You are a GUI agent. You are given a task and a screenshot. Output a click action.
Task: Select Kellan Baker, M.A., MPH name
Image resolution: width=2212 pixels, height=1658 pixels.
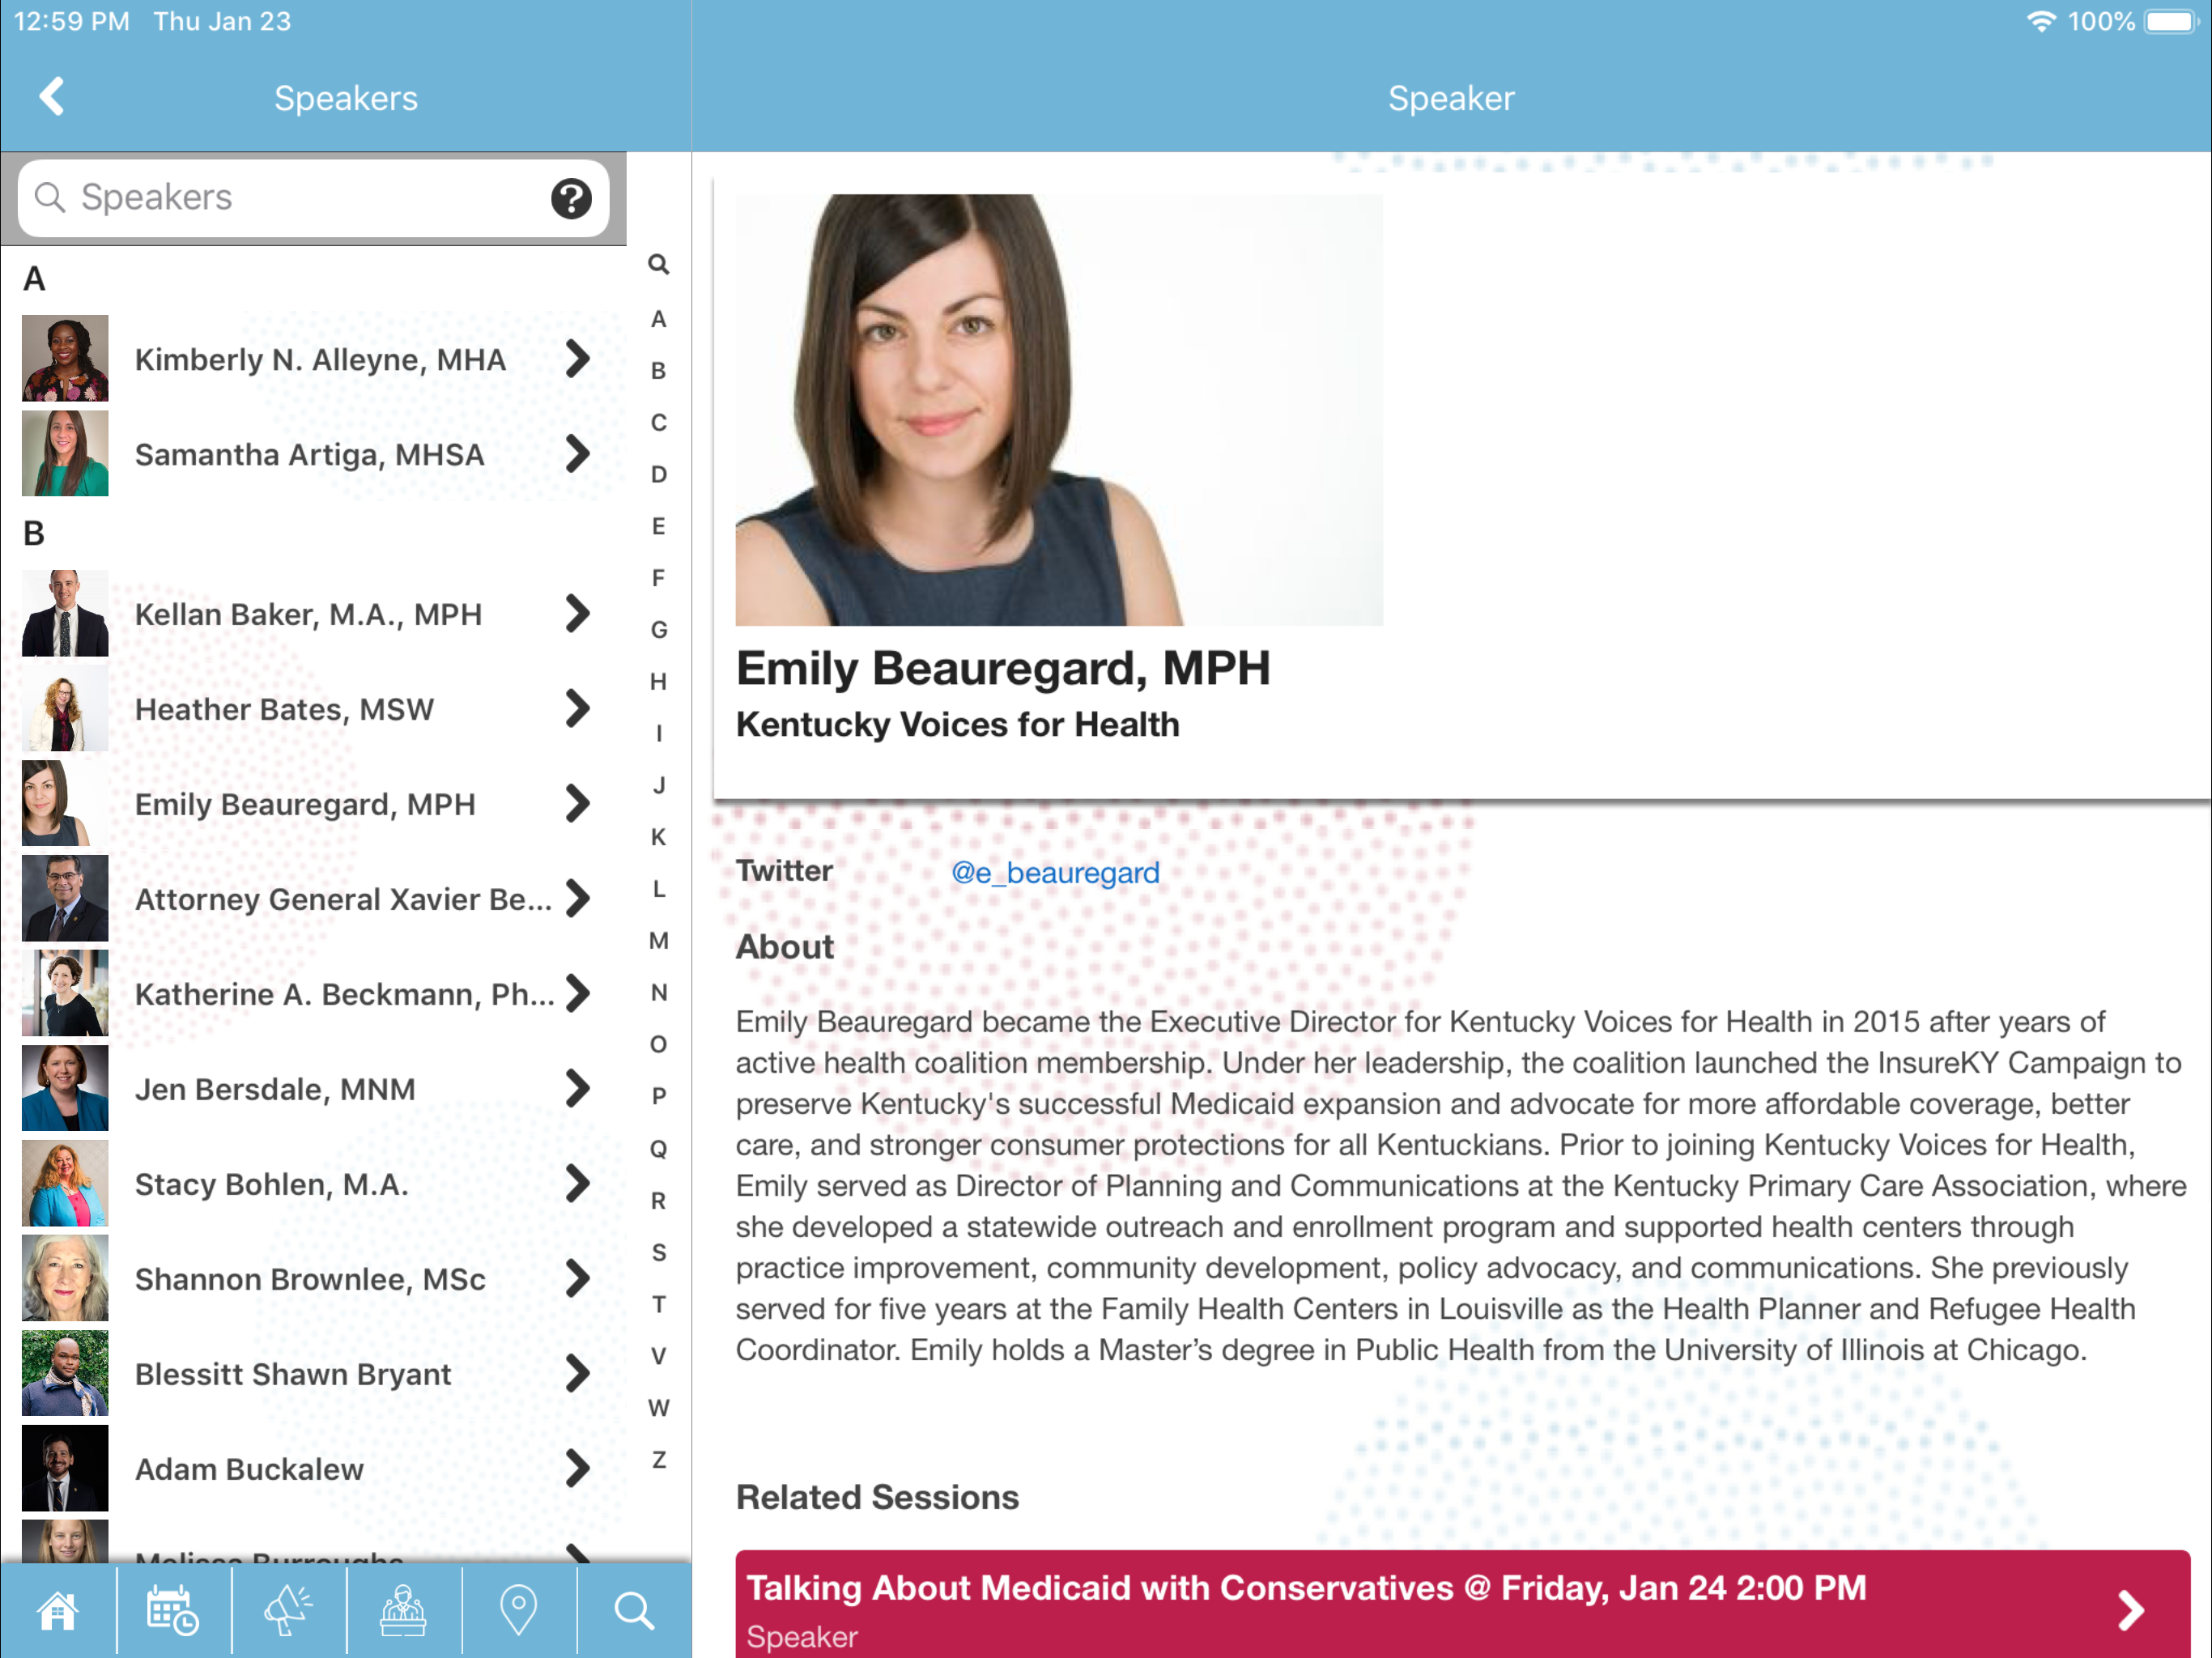[x=308, y=614]
